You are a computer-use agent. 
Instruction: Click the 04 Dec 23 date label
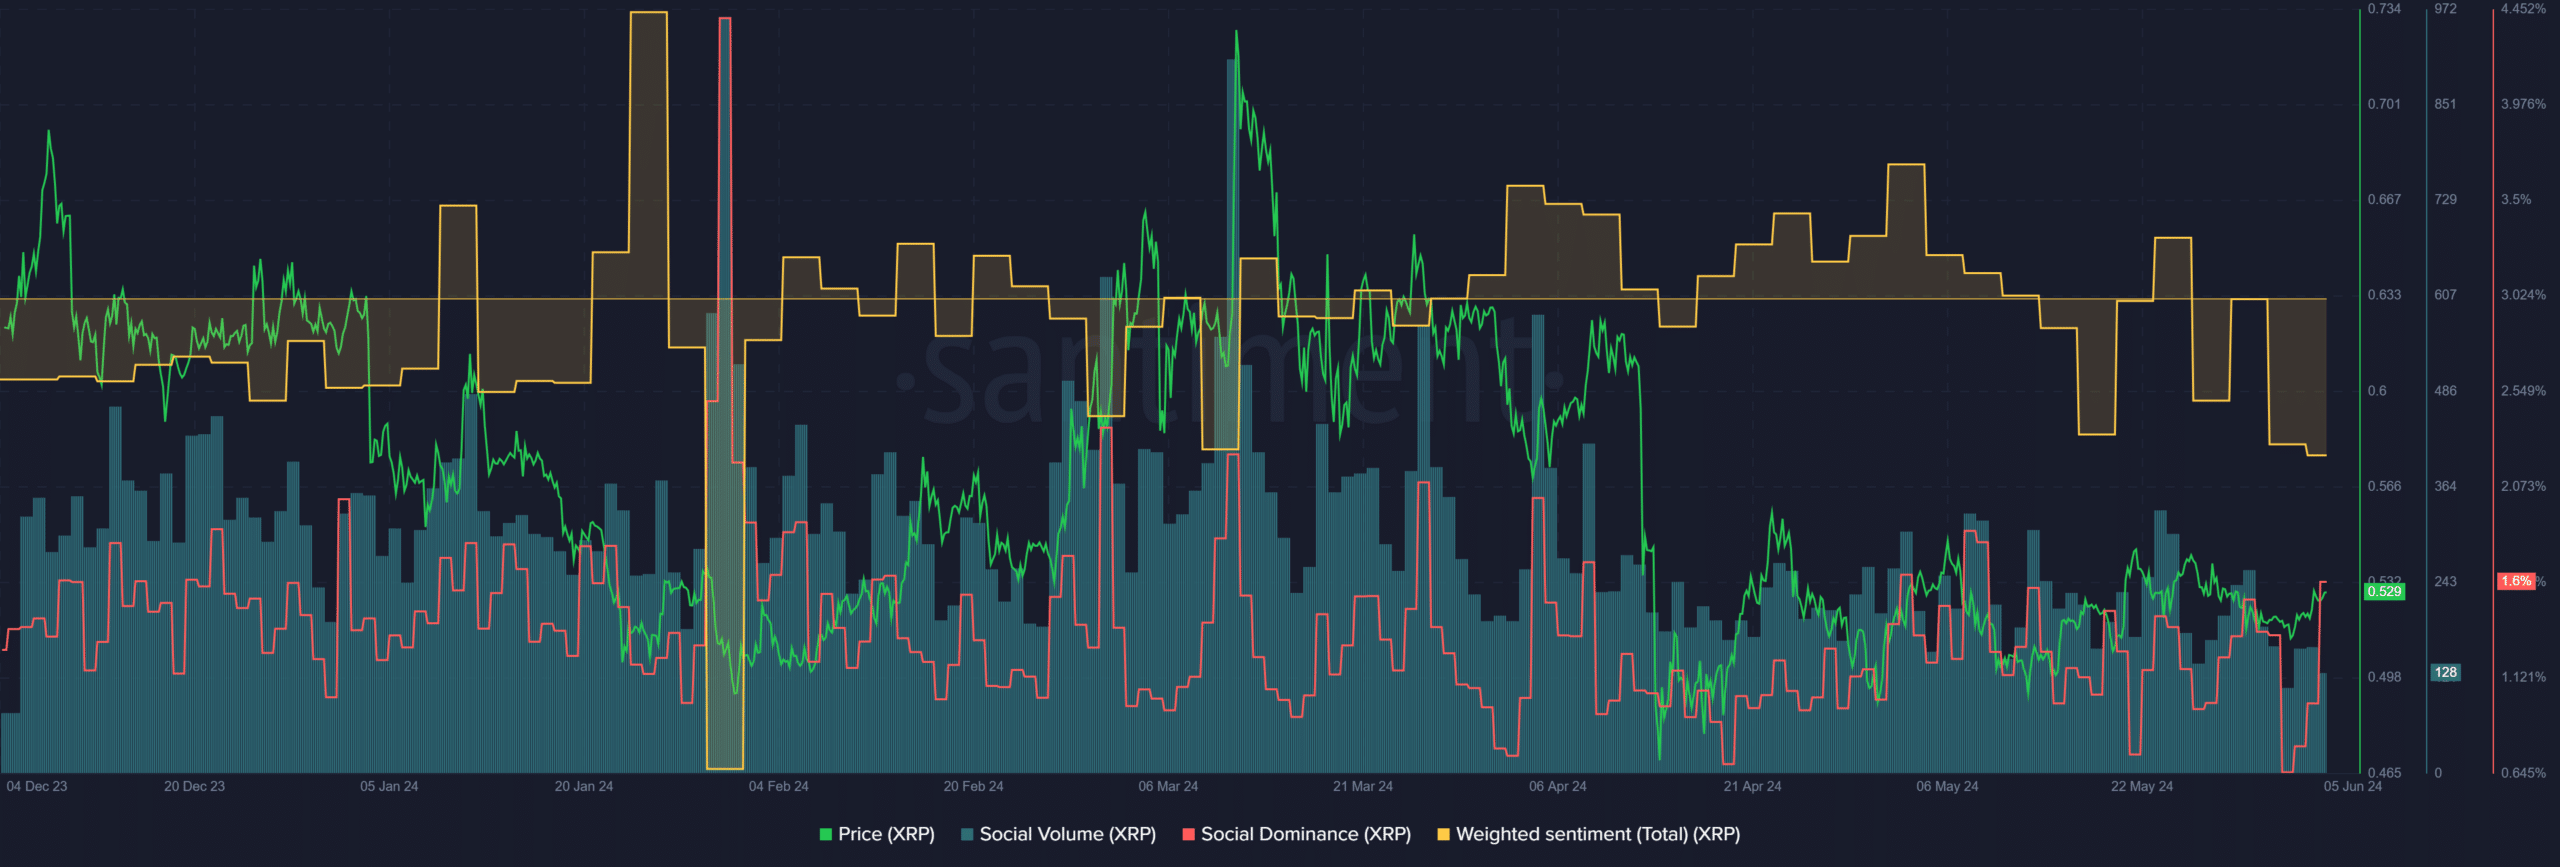point(37,786)
